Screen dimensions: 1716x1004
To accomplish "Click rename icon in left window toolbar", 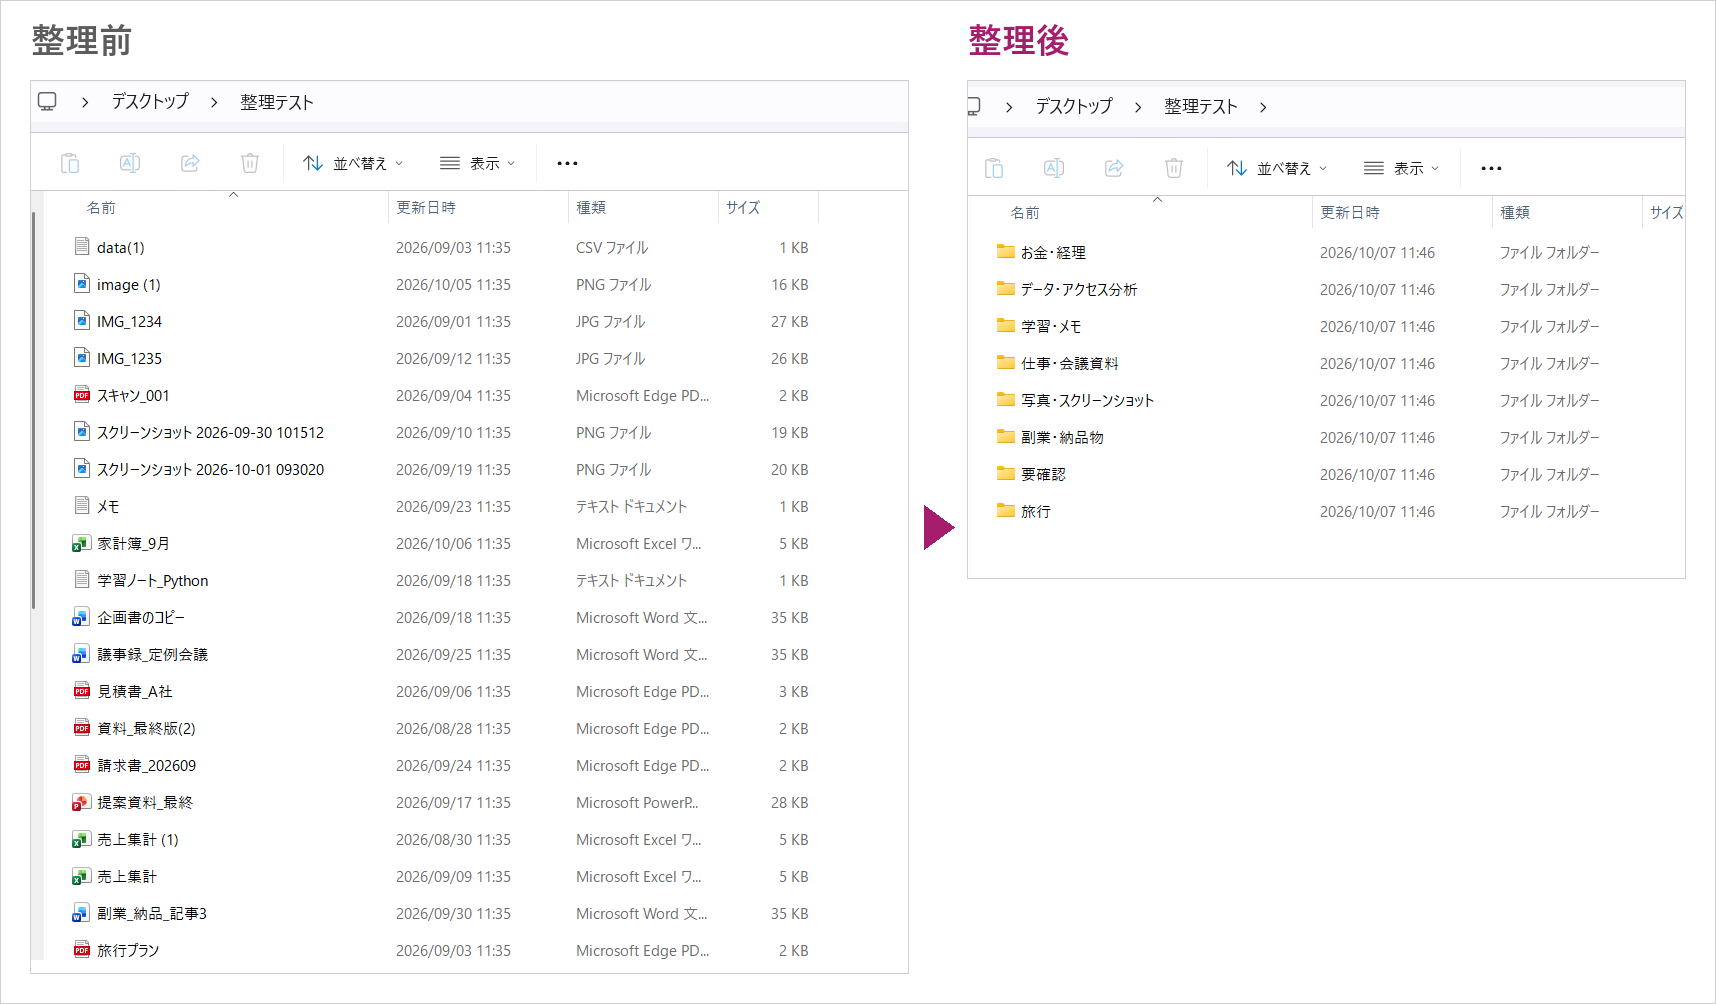I will coord(130,163).
